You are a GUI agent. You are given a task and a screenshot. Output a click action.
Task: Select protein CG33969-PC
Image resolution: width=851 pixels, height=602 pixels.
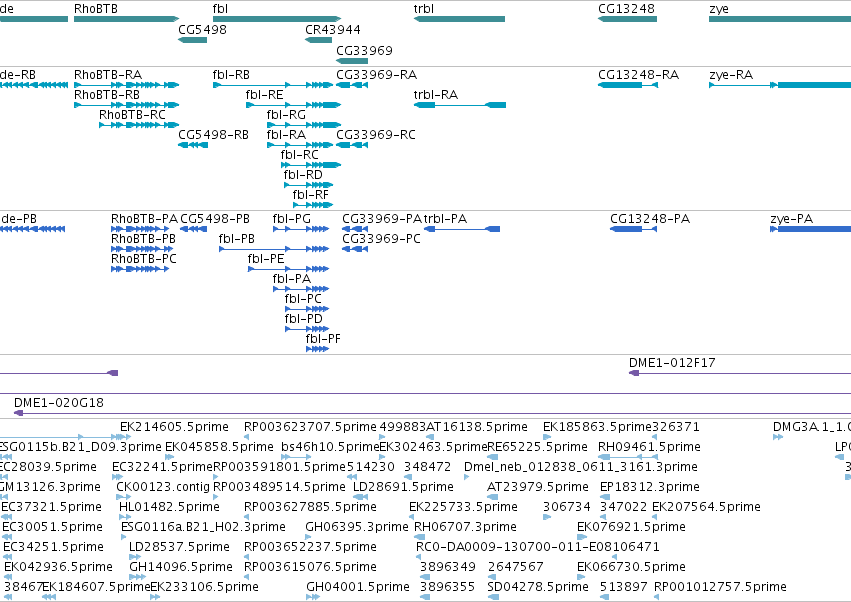(355, 249)
